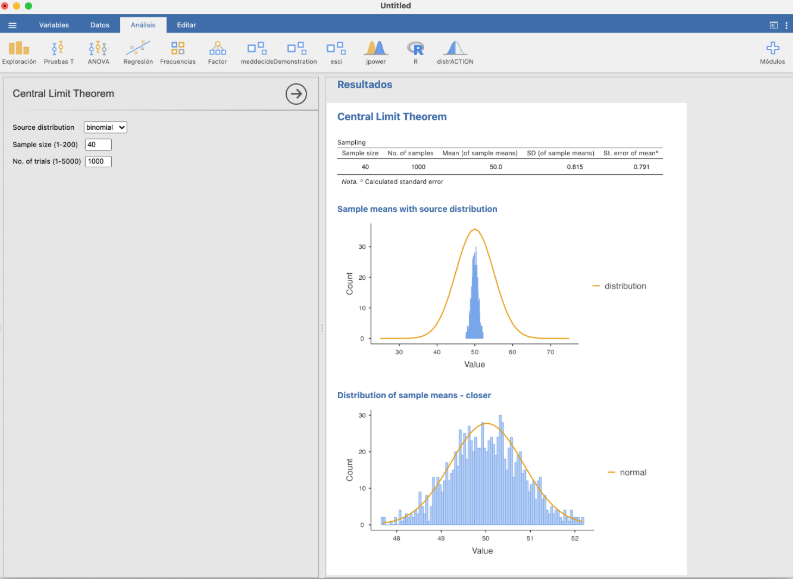Open the Frecuencias analysis menu
This screenshot has width=793, height=579.
pyautogui.click(x=178, y=53)
